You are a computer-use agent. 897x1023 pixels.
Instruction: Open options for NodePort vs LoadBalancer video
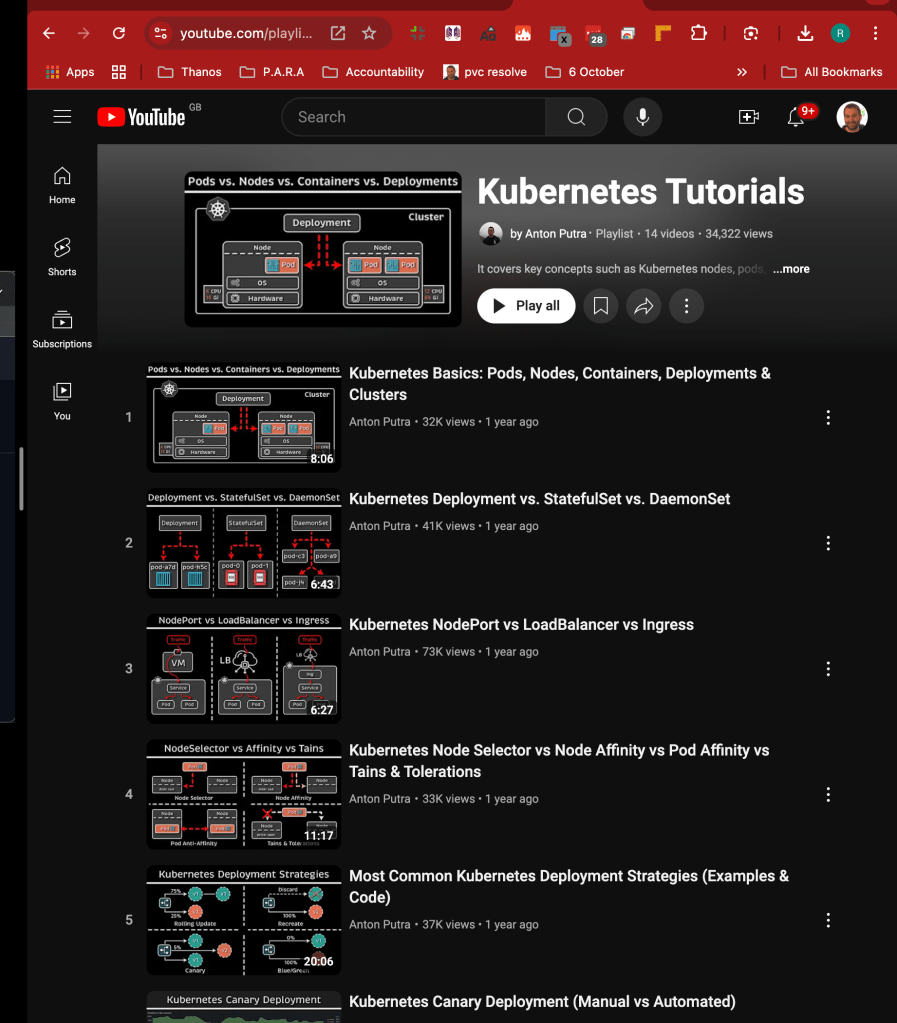829,669
